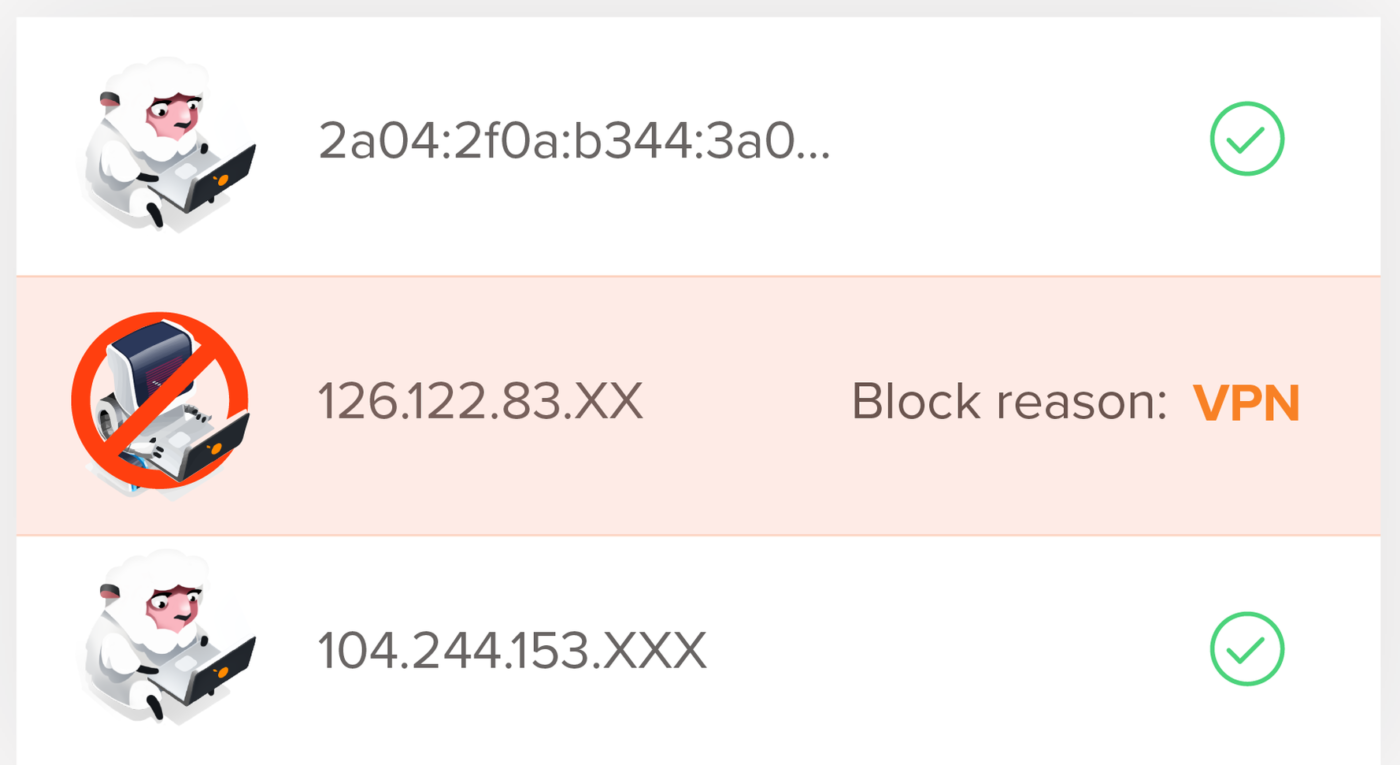Click the blocked robot icon with prohibition sign
The image size is (1400, 765).
coord(160,402)
